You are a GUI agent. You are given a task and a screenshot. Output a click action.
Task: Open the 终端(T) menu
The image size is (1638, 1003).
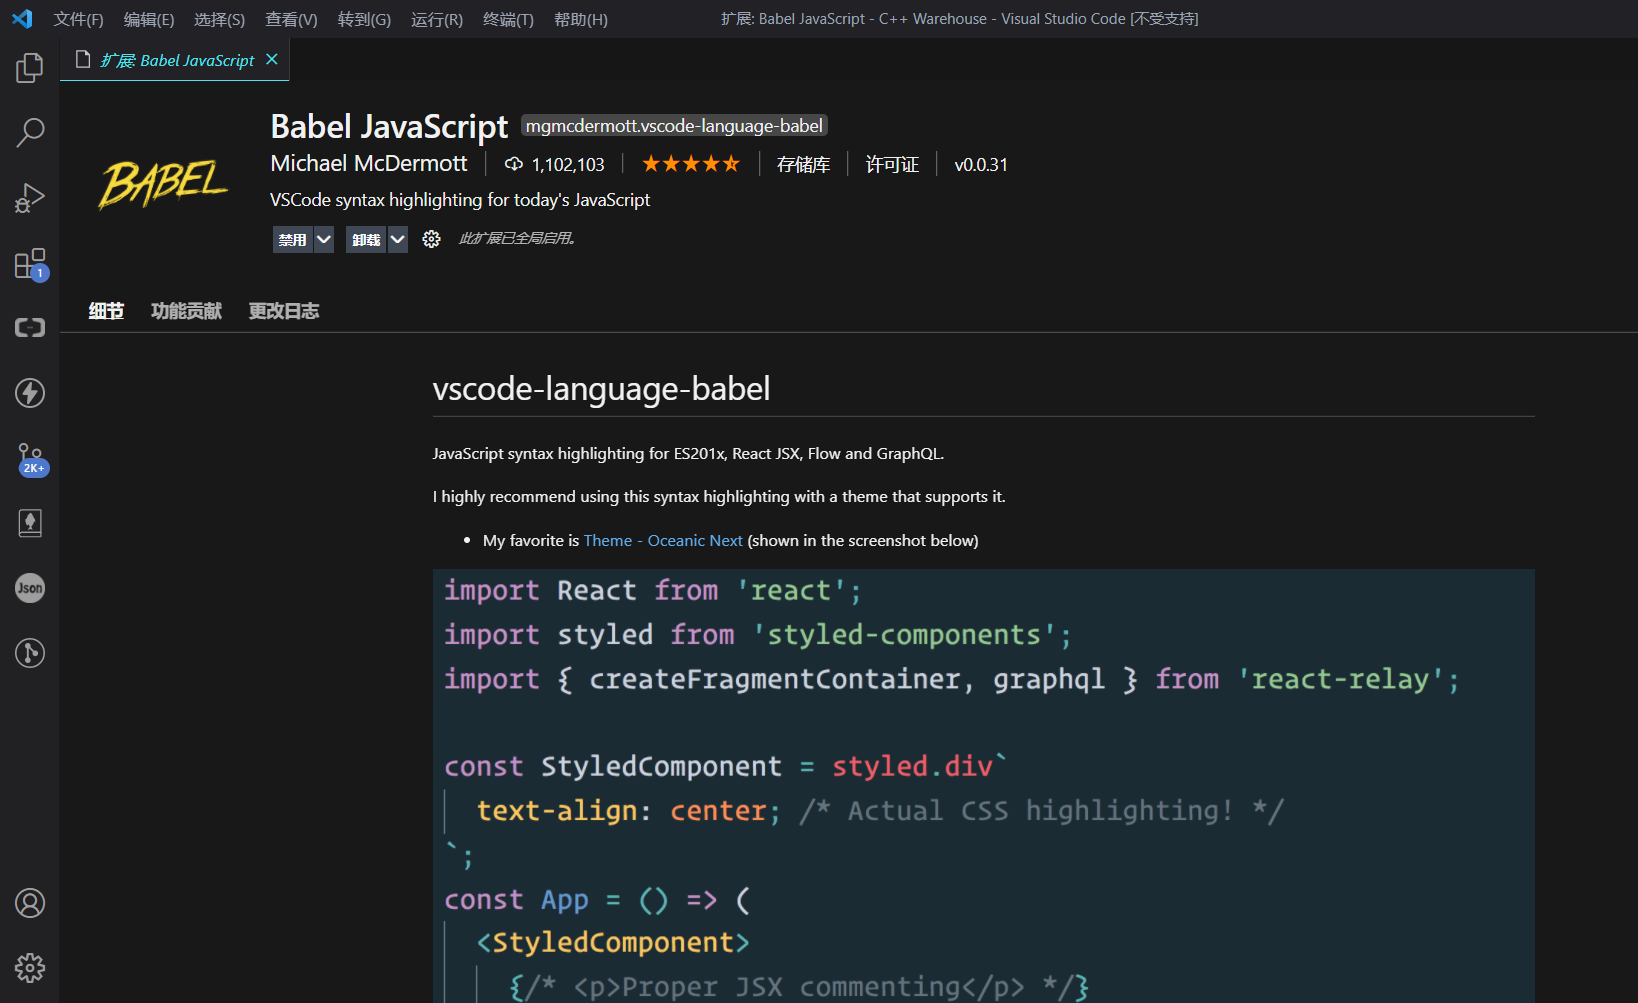(x=508, y=19)
